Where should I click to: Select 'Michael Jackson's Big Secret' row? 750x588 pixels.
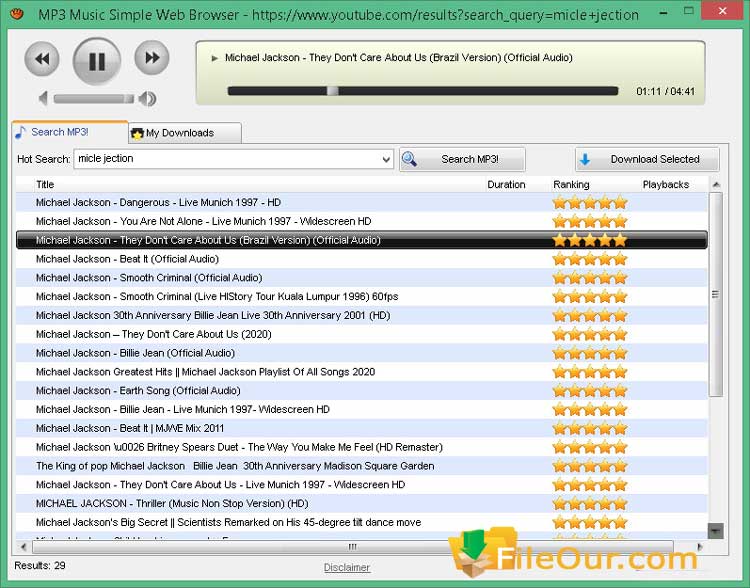pyautogui.click(x=362, y=522)
